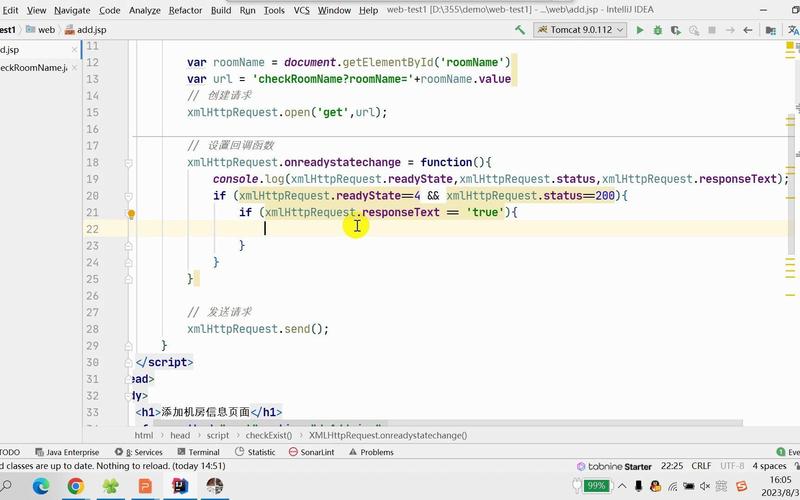Click the muted speaker tray icon
800x500 pixels.
[705, 486]
